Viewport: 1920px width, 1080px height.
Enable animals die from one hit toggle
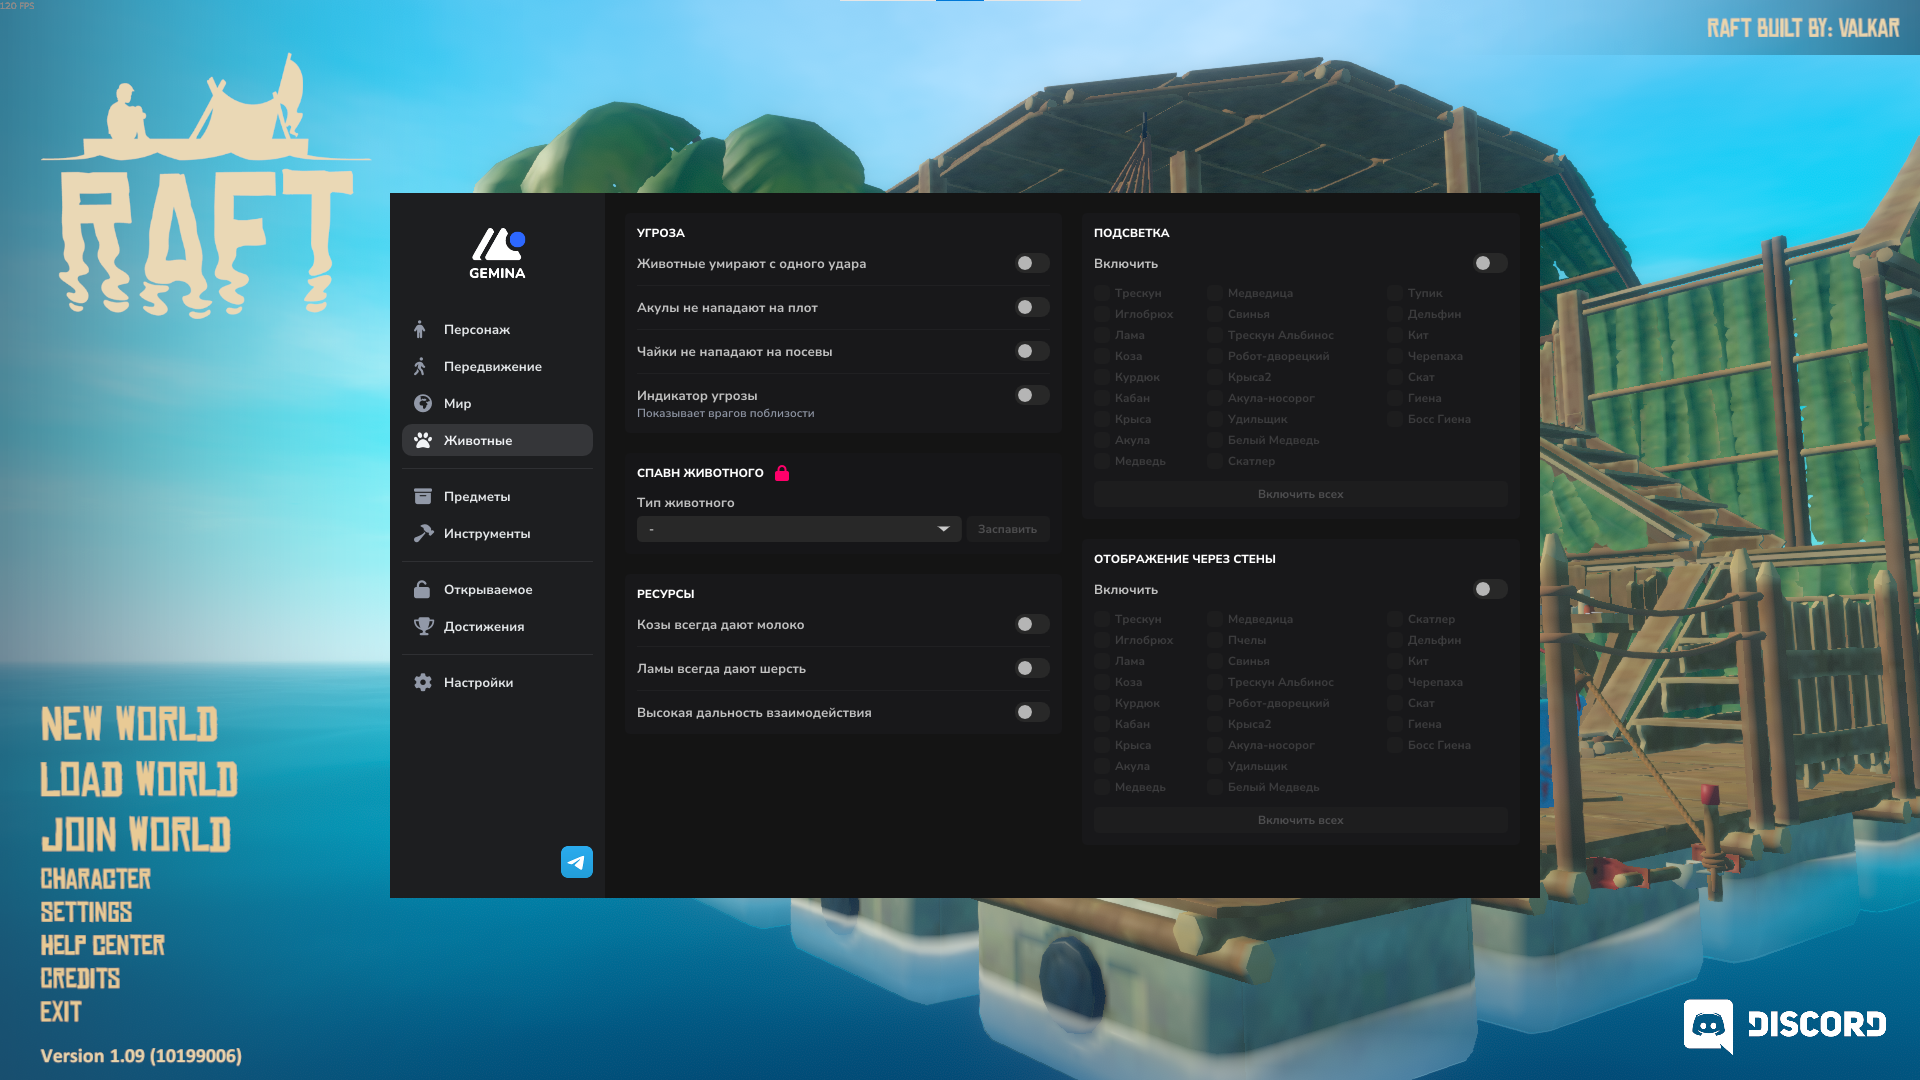point(1031,263)
